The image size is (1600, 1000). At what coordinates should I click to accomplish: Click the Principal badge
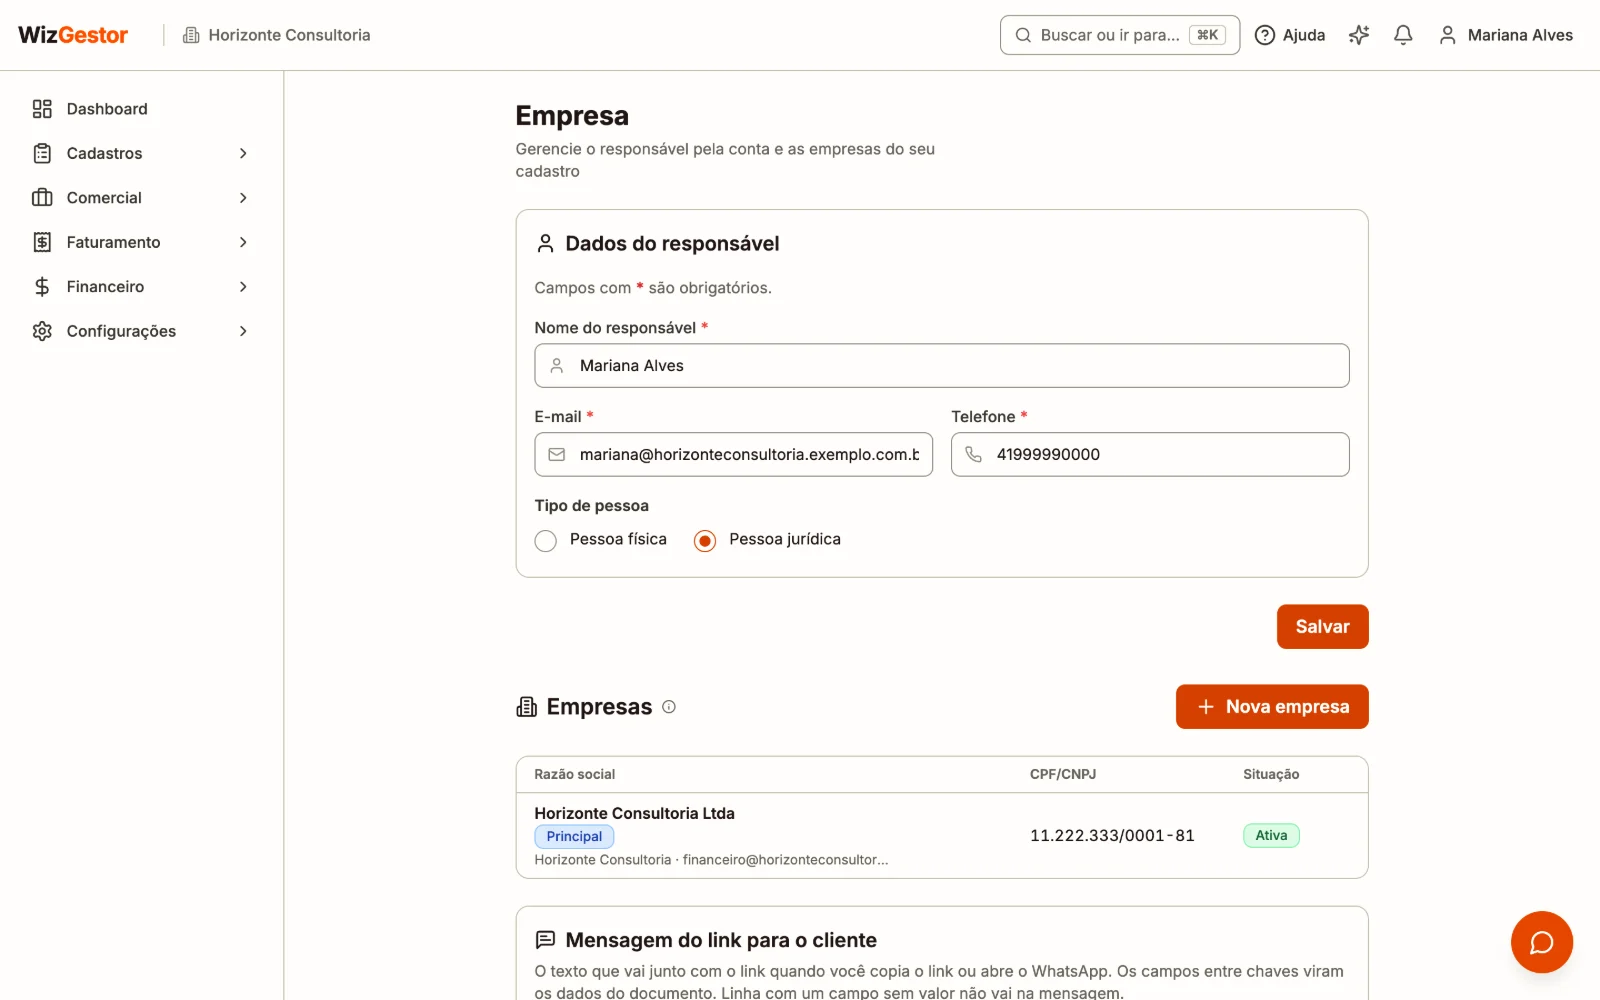[574, 837]
